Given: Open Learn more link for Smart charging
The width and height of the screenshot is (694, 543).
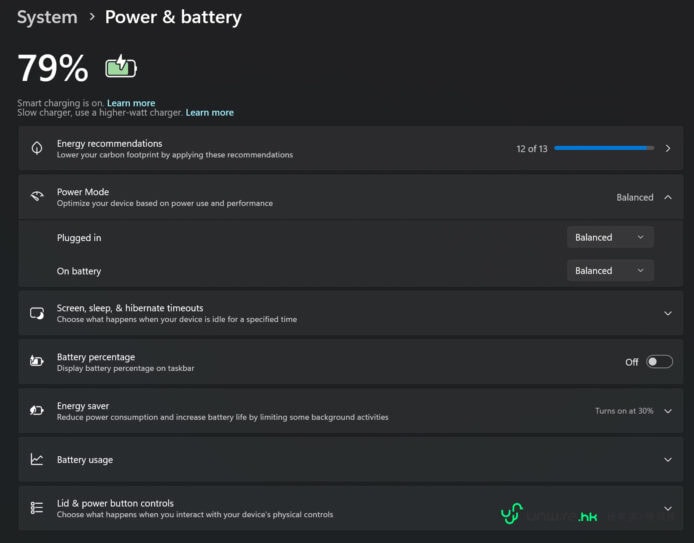Looking at the screenshot, I should 131,103.
